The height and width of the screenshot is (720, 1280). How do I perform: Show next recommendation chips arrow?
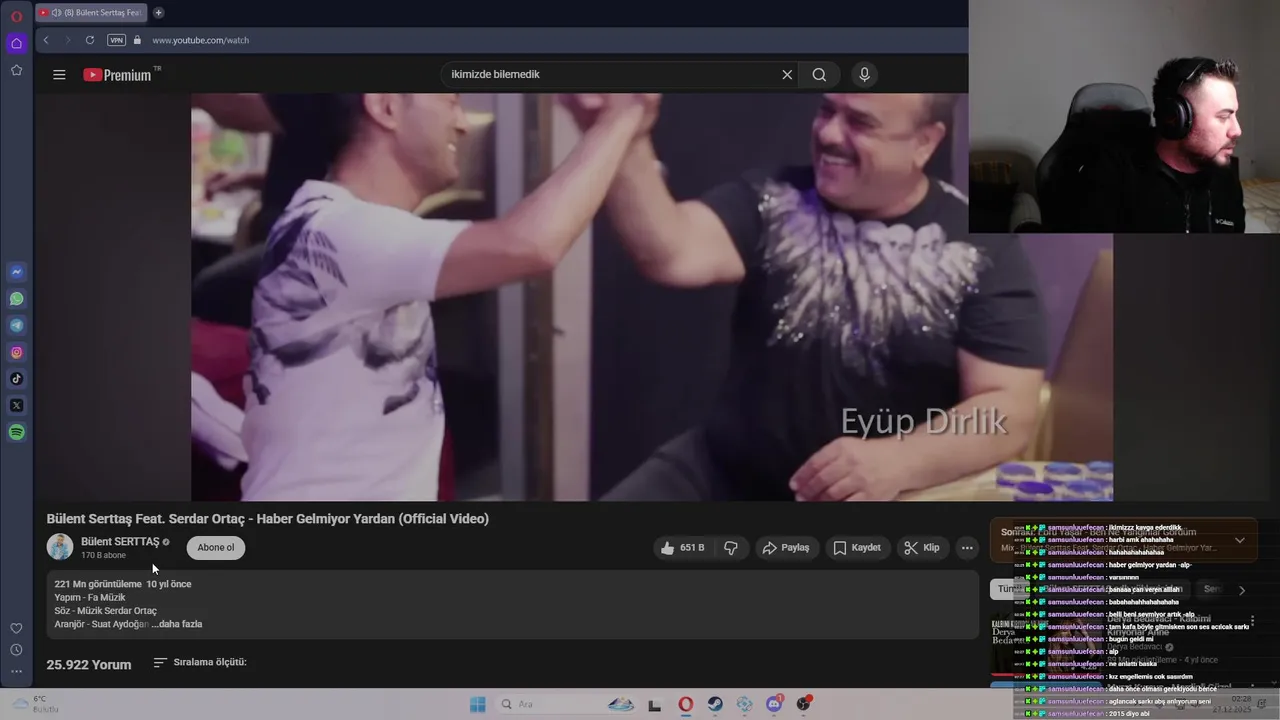click(1242, 590)
